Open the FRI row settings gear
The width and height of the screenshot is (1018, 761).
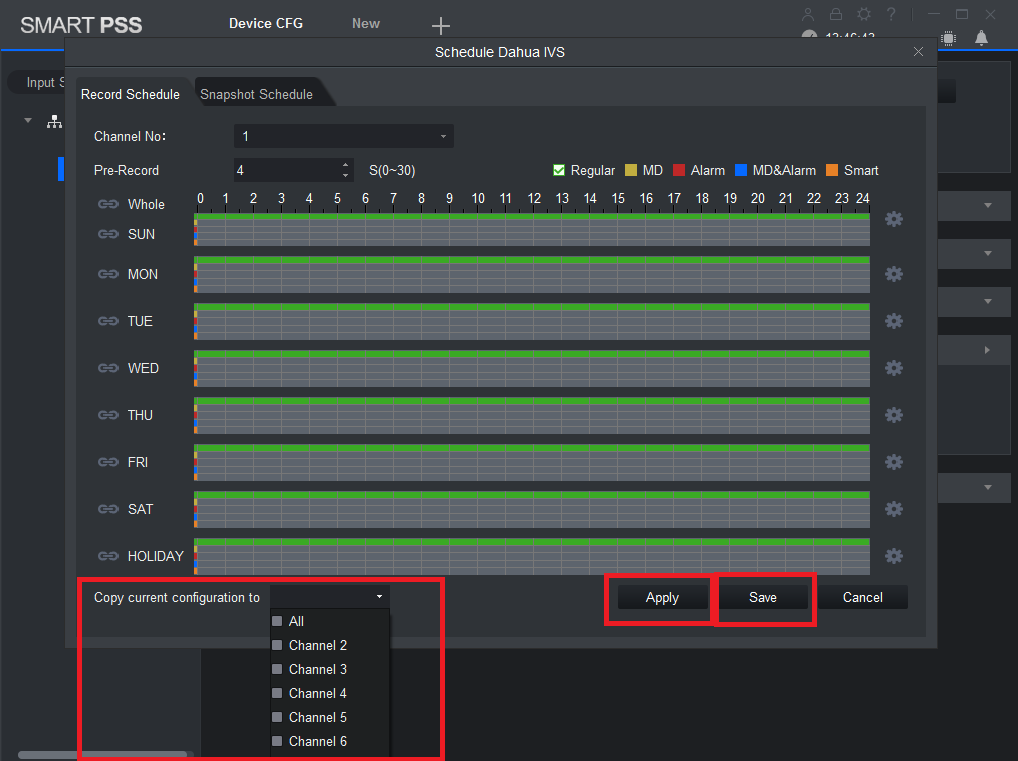[x=894, y=462]
